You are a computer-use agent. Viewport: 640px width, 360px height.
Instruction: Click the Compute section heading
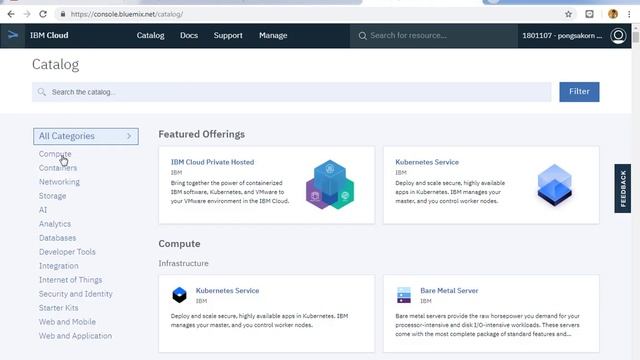pyautogui.click(x=179, y=244)
